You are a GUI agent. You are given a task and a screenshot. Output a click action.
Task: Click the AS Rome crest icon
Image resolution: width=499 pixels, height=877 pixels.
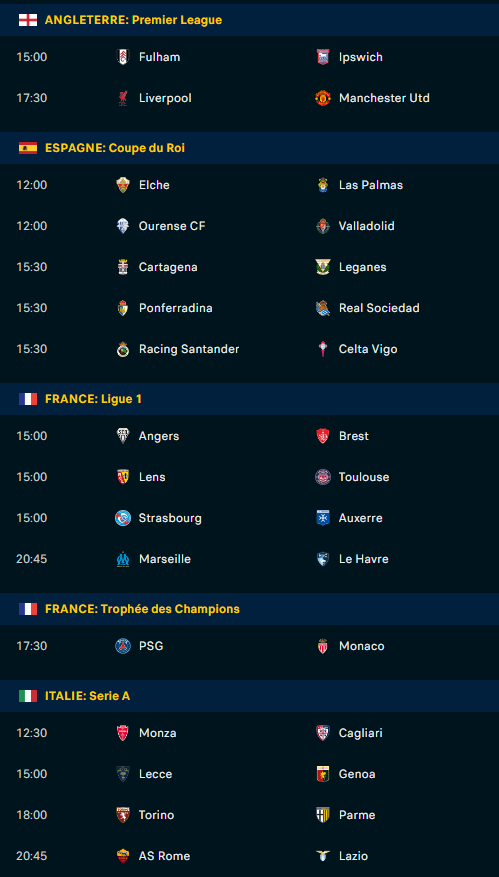pos(123,856)
